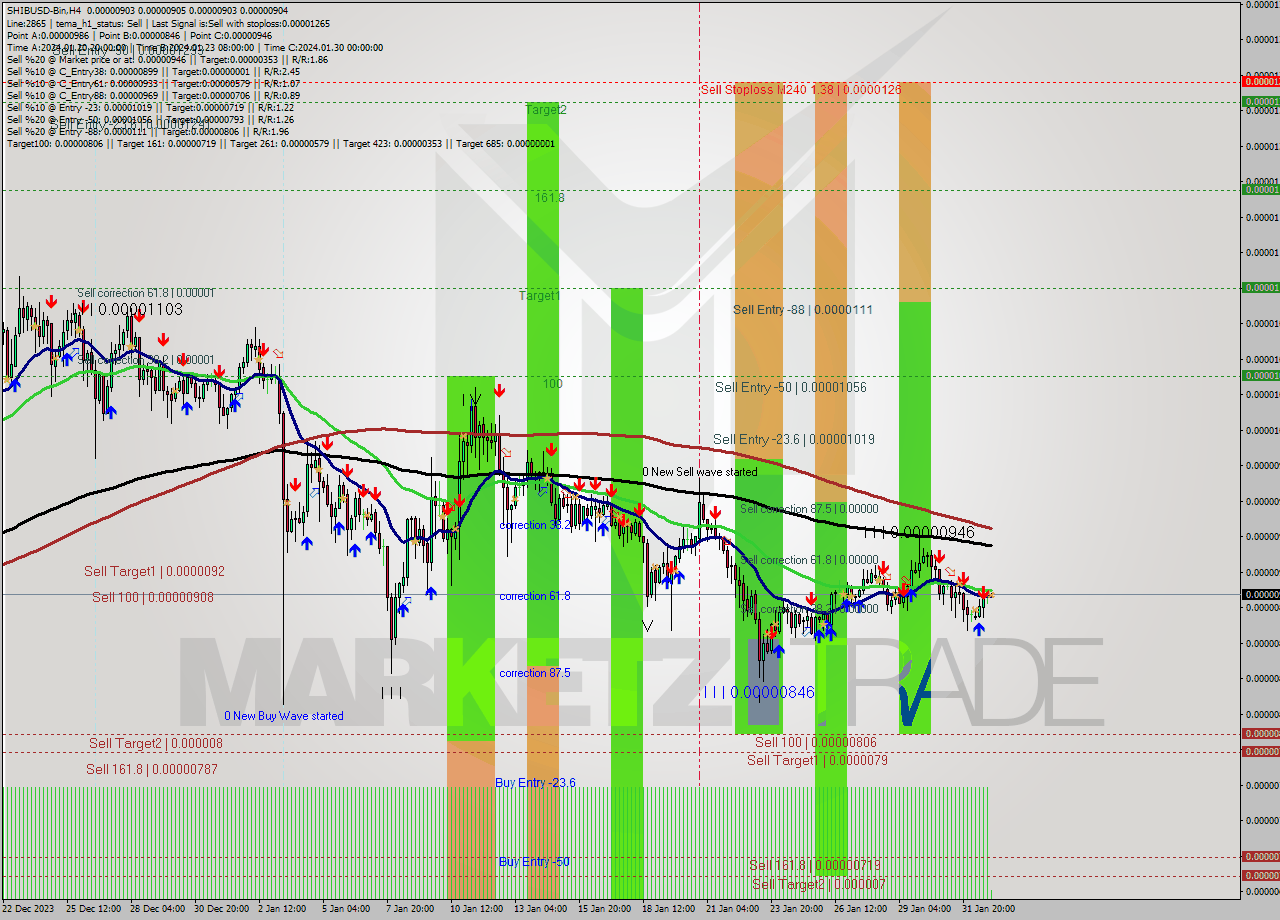
Task: Click the 'Target1' label on green column
Action: coord(540,296)
